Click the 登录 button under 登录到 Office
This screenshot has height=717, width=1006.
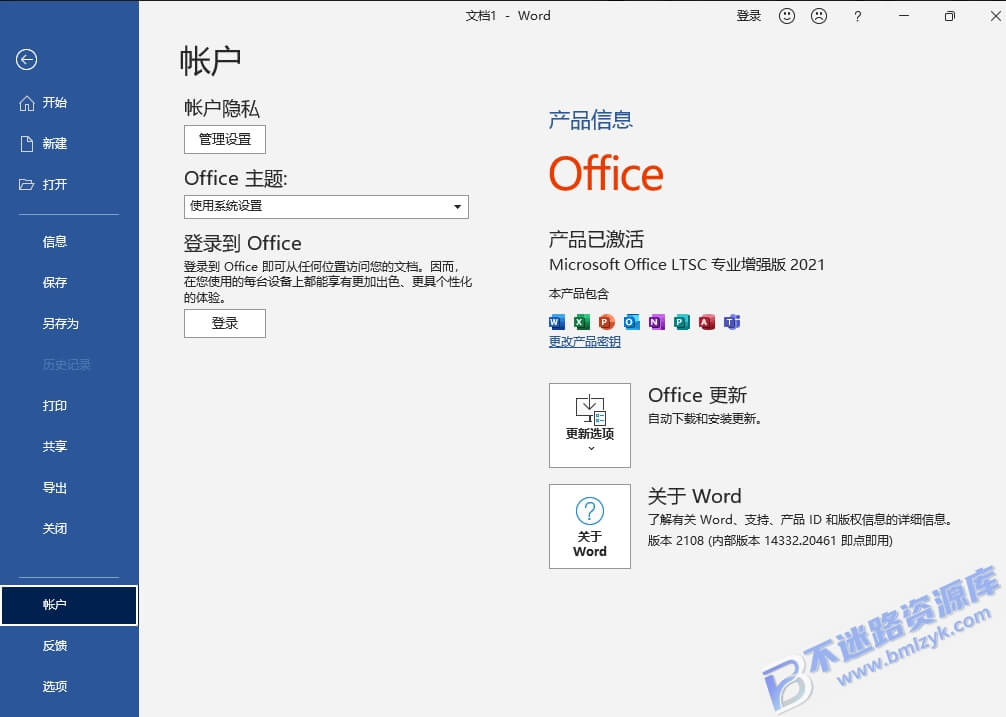click(x=225, y=323)
